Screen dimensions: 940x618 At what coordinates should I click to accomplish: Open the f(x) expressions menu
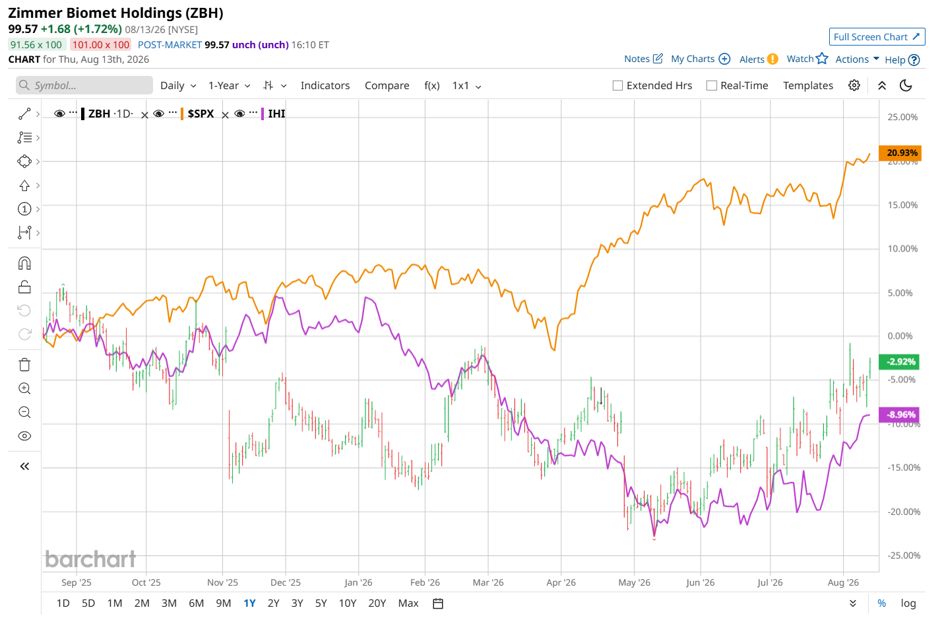[432, 85]
